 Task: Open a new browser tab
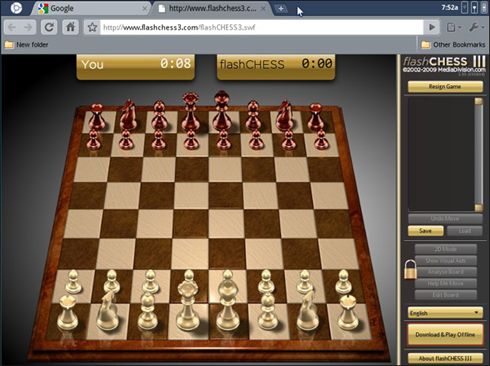pyautogui.click(x=281, y=9)
